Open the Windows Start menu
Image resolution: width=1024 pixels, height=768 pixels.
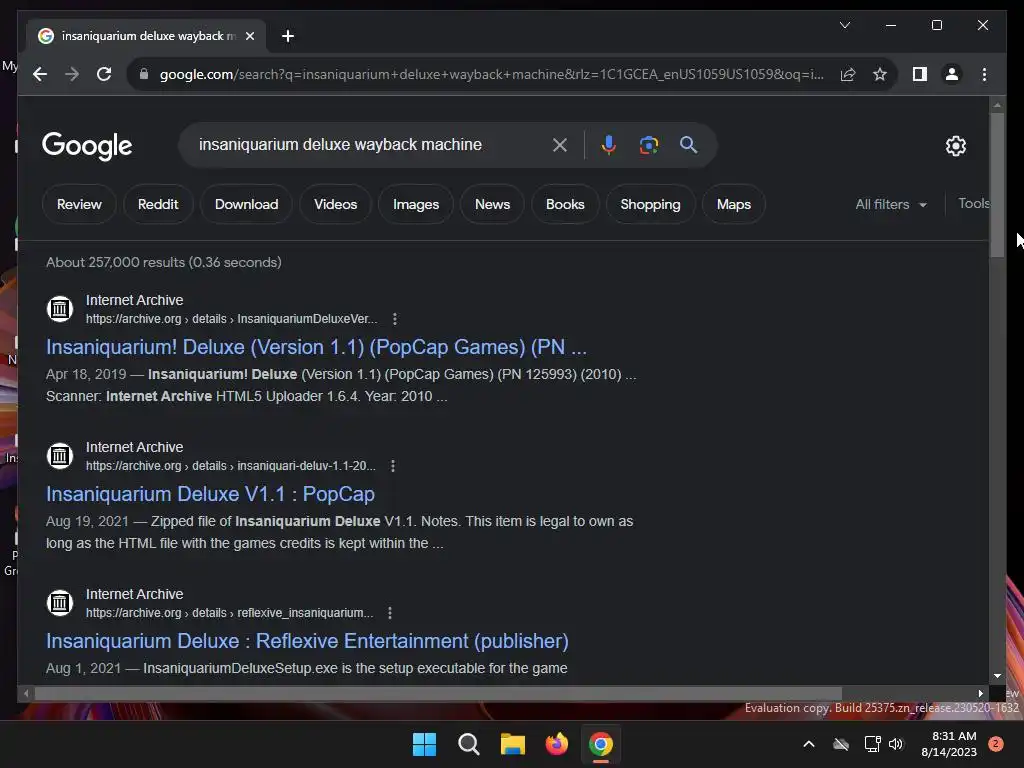[424, 744]
